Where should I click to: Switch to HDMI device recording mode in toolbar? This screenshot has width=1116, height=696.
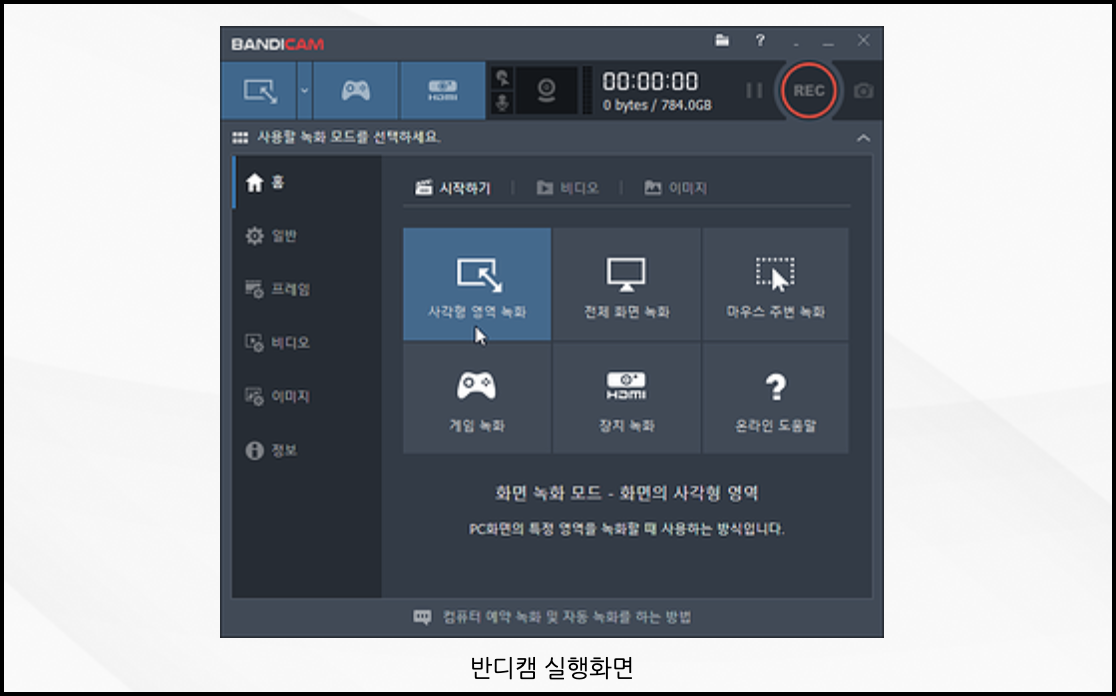click(x=443, y=90)
